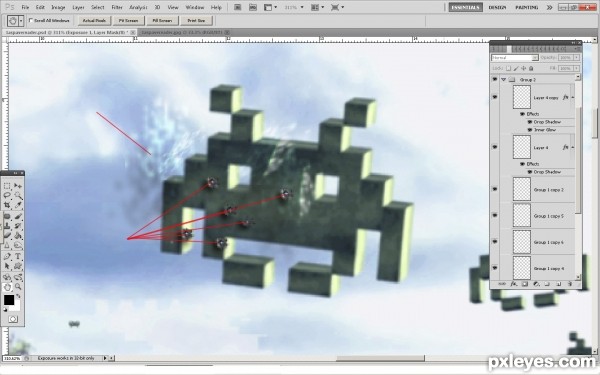The width and height of the screenshot is (600, 375).
Task: Select the History Brush tool
Action: [x=18, y=226]
